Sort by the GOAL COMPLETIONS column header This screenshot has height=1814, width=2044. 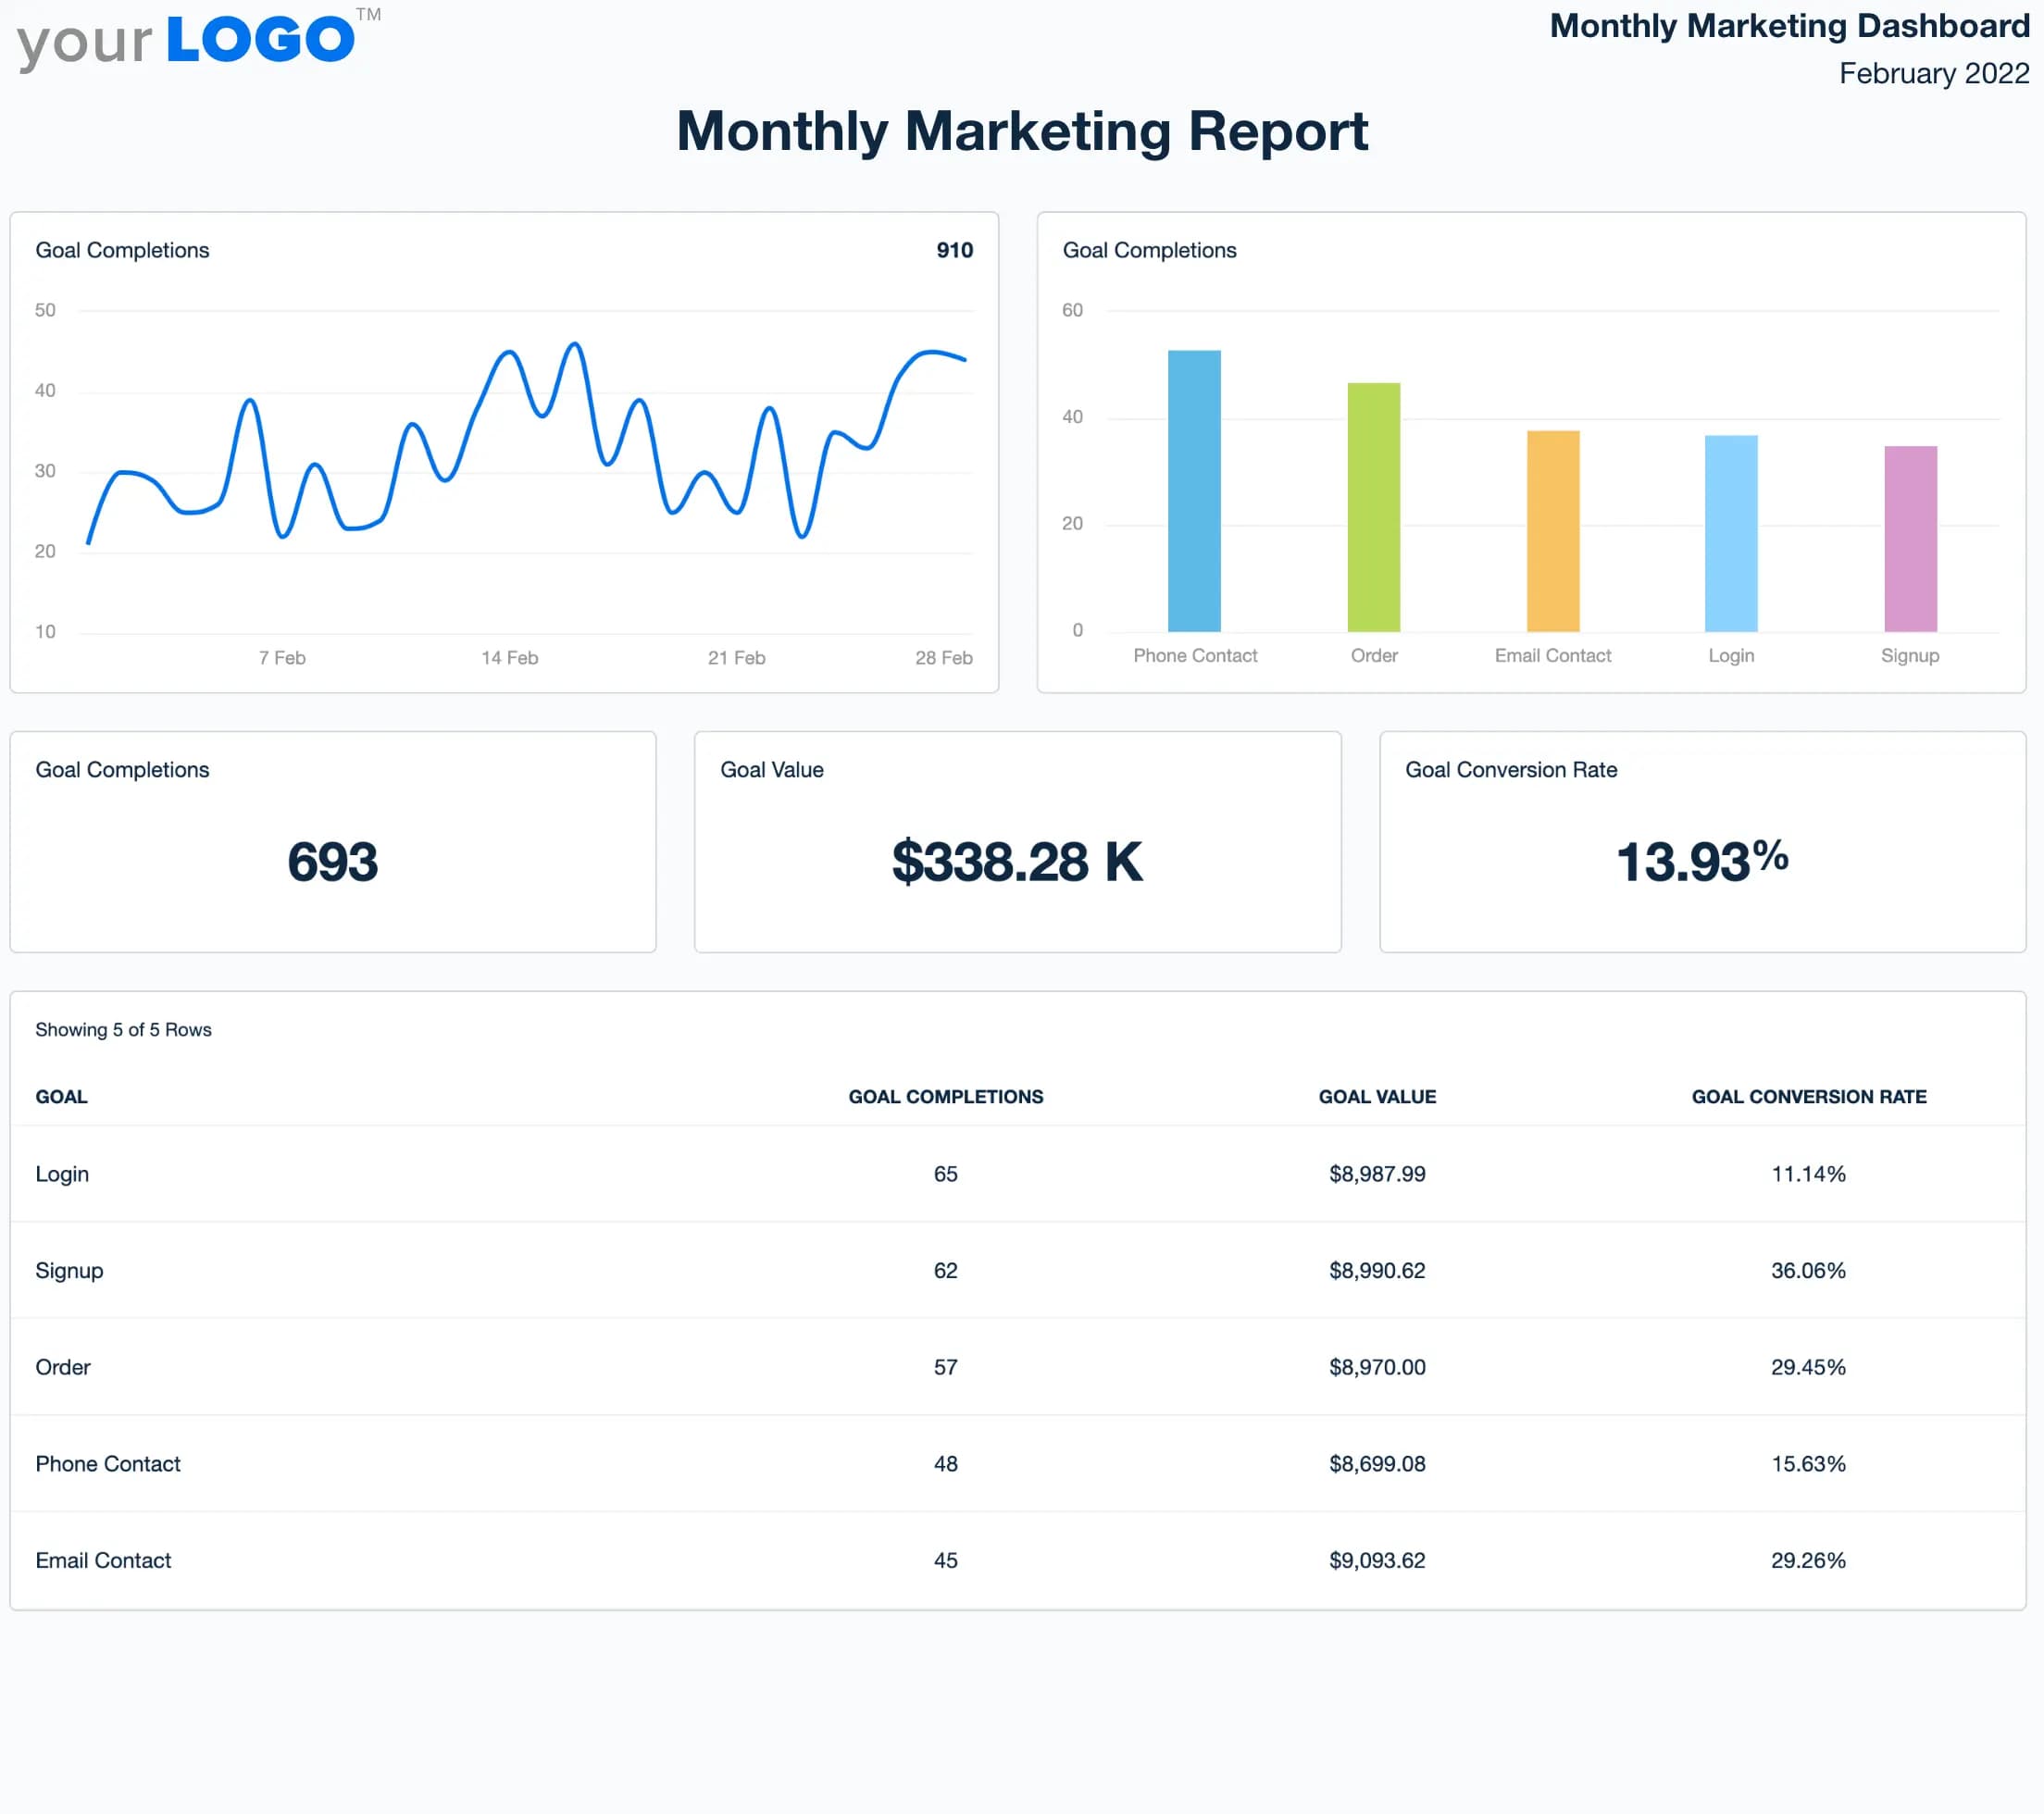945,1096
